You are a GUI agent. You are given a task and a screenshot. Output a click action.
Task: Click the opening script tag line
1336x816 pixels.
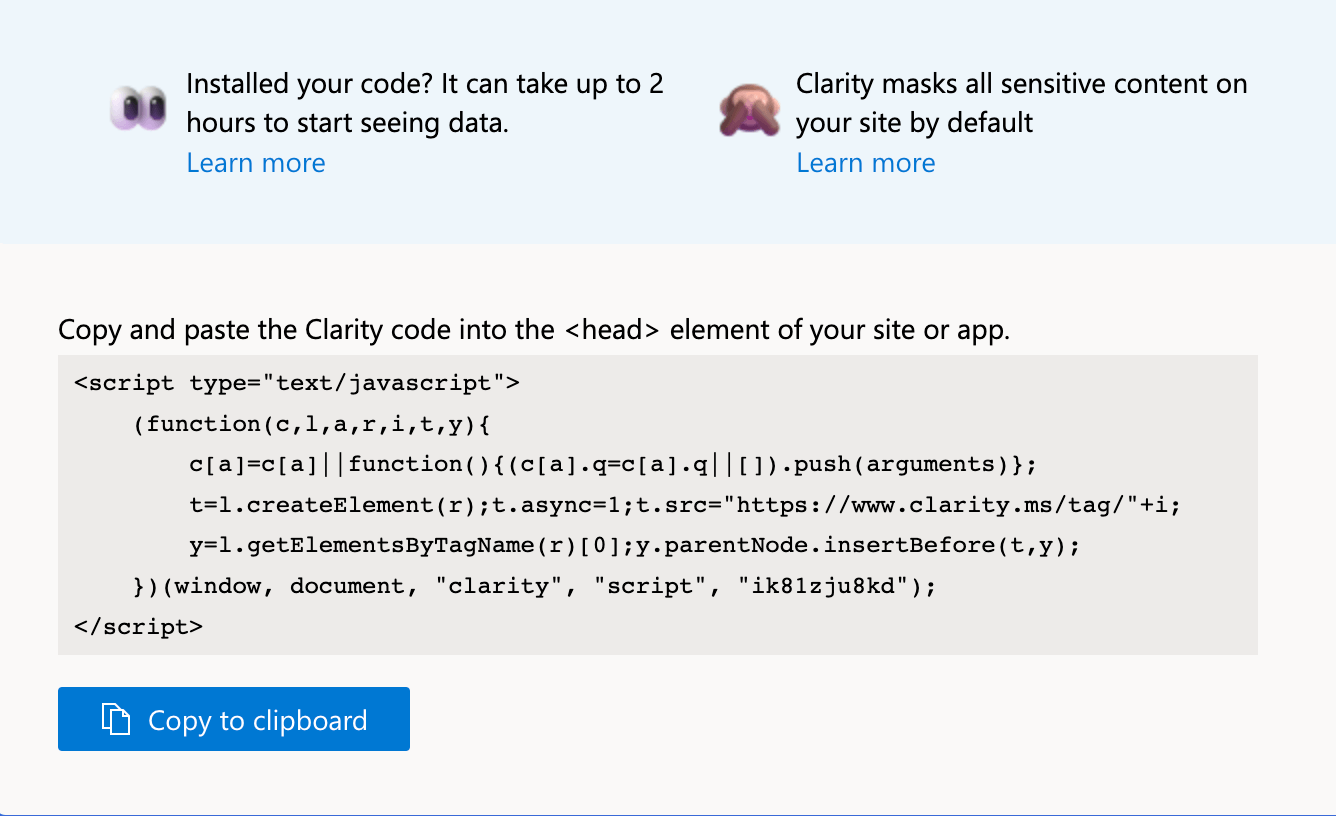point(298,382)
